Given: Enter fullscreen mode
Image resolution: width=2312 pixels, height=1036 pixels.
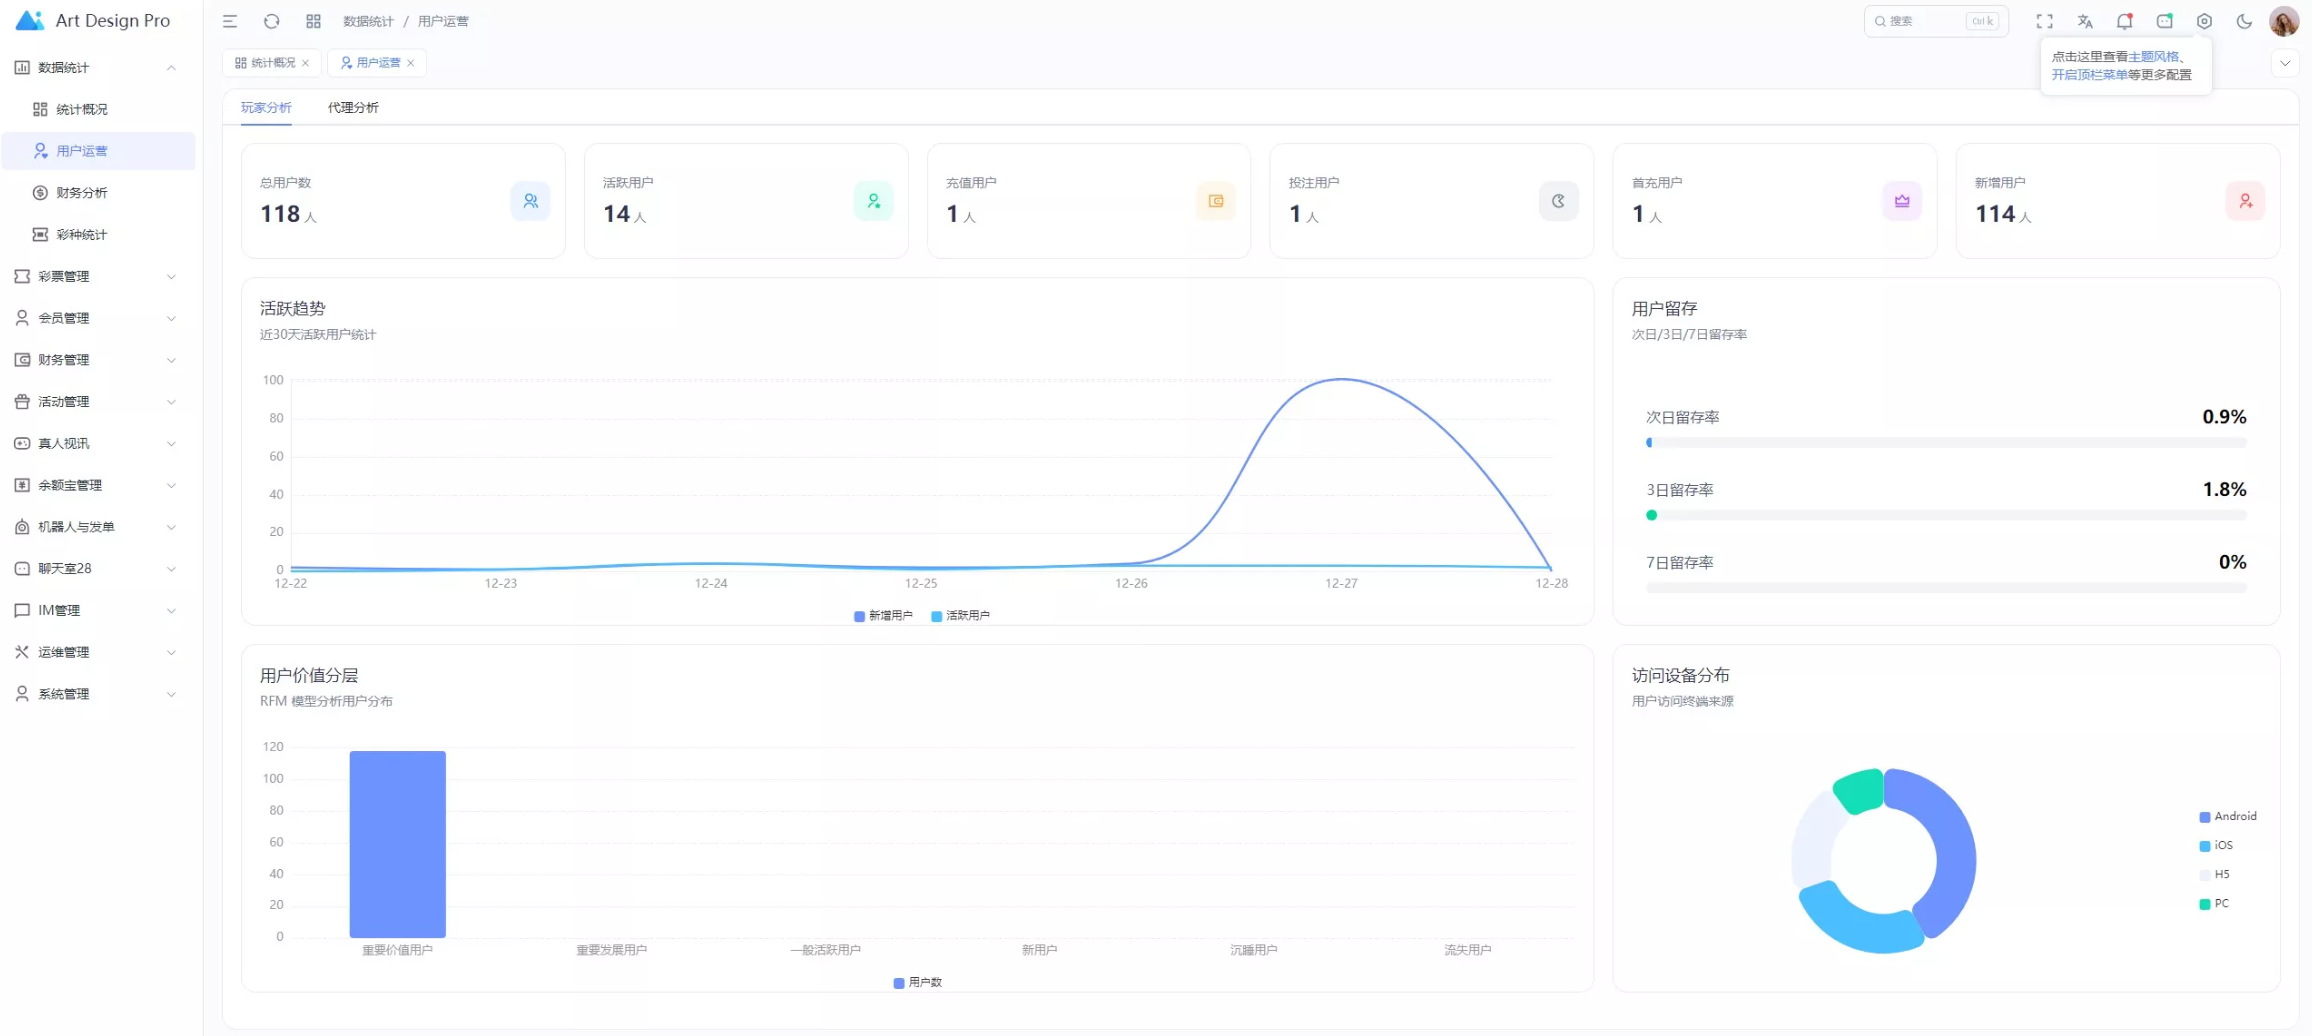Looking at the screenshot, I should (2044, 21).
